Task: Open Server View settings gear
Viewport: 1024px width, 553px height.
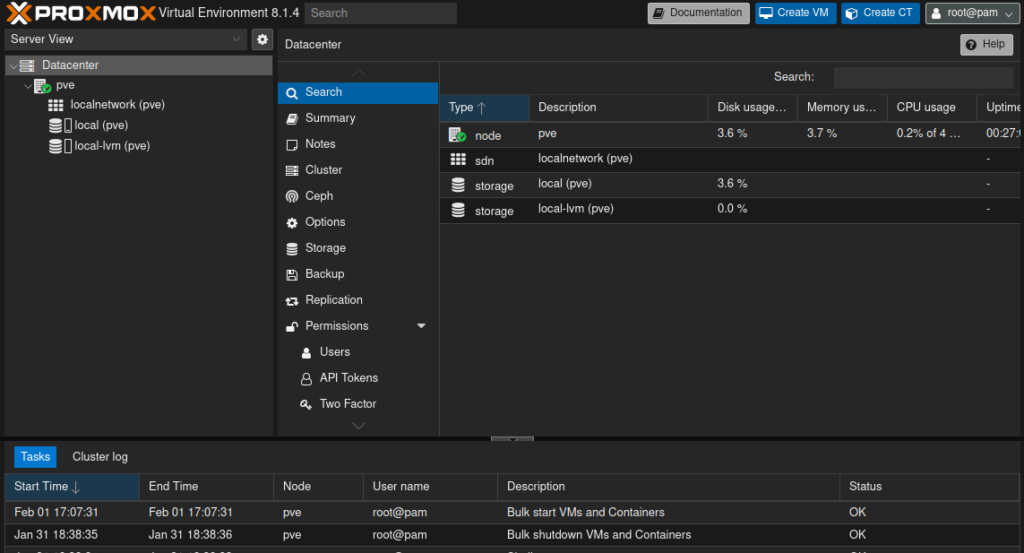Action: tap(262, 39)
